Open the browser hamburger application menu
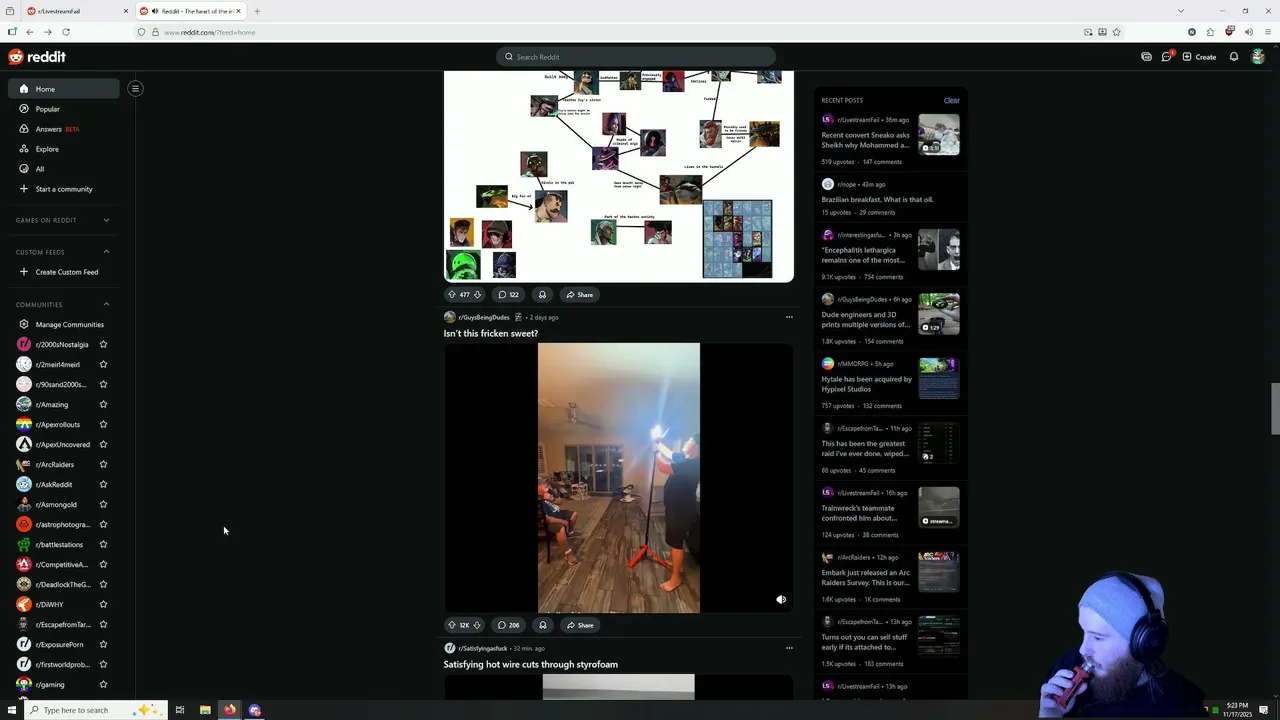This screenshot has height=720, width=1280. [x=1267, y=32]
